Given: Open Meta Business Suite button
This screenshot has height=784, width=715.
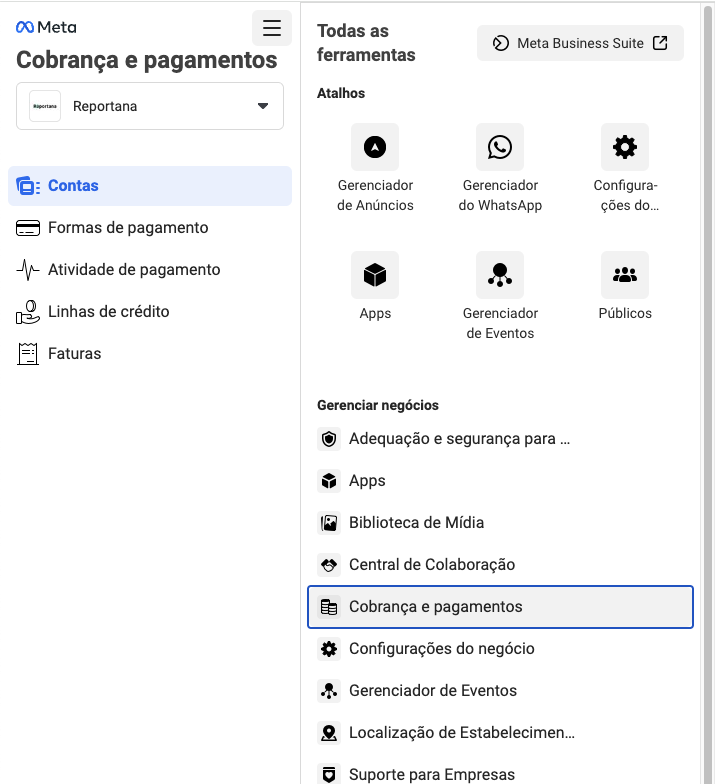Looking at the screenshot, I should point(580,43).
